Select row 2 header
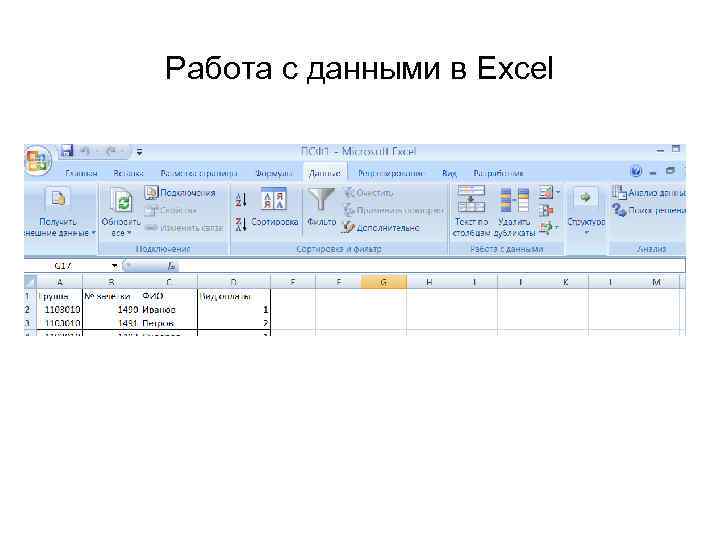 [x=28, y=310]
